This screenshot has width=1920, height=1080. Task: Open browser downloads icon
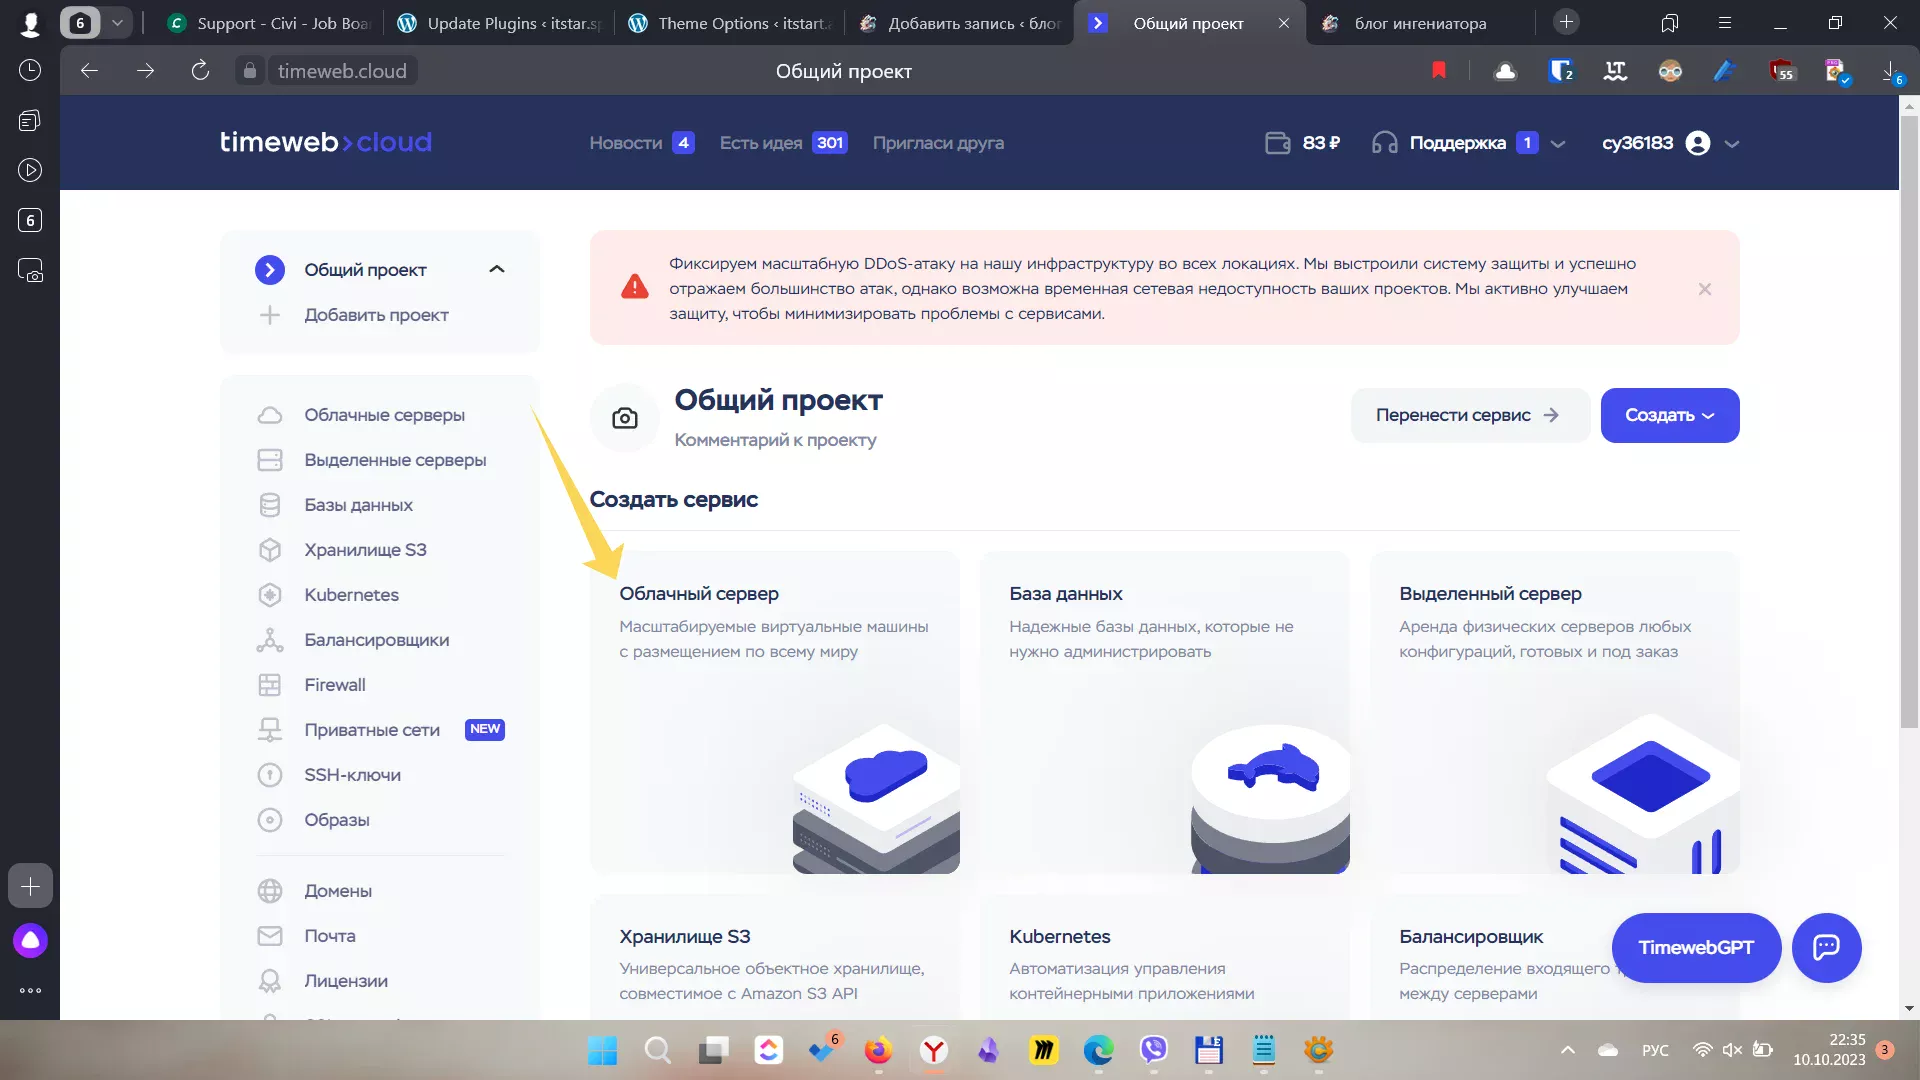(1890, 71)
